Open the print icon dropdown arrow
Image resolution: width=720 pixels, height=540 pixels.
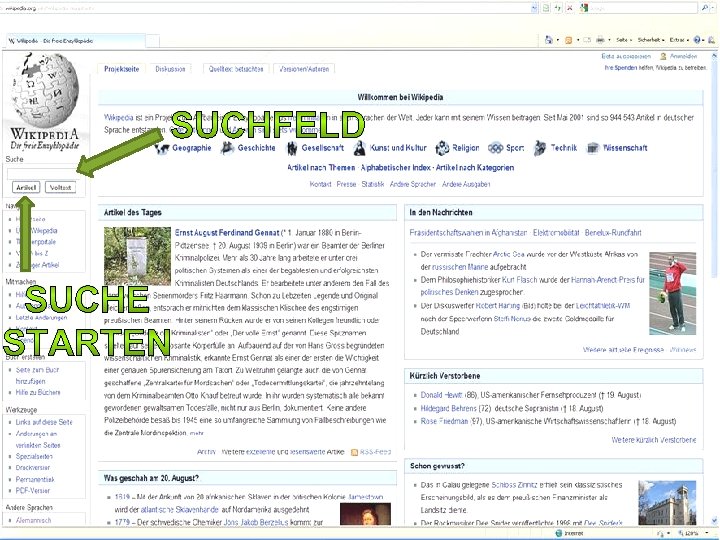tap(609, 40)
